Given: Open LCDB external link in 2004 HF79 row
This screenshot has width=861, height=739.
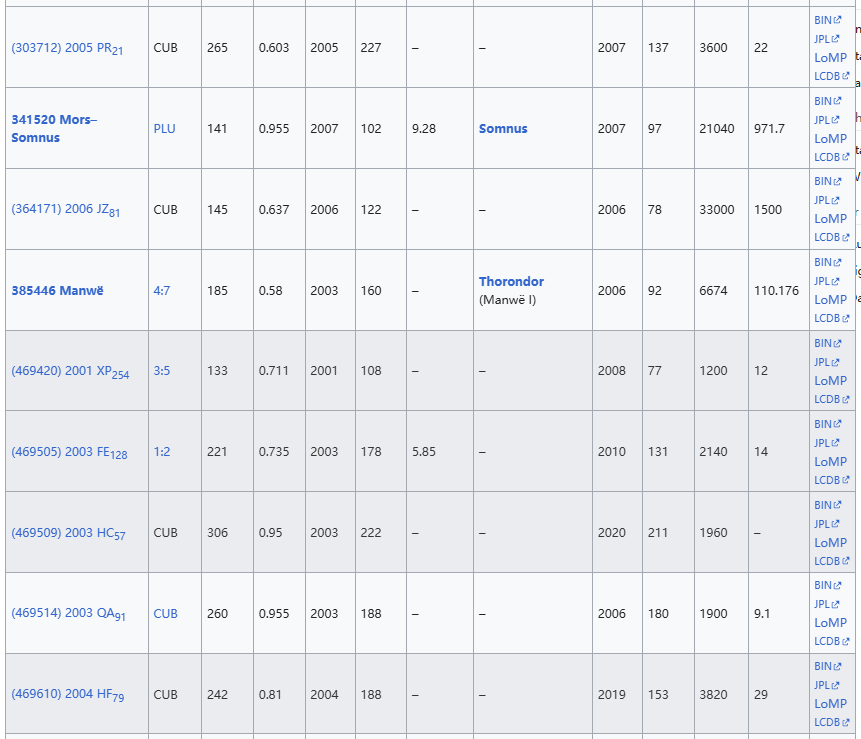Looking at the screenshot, I should 827,722.
